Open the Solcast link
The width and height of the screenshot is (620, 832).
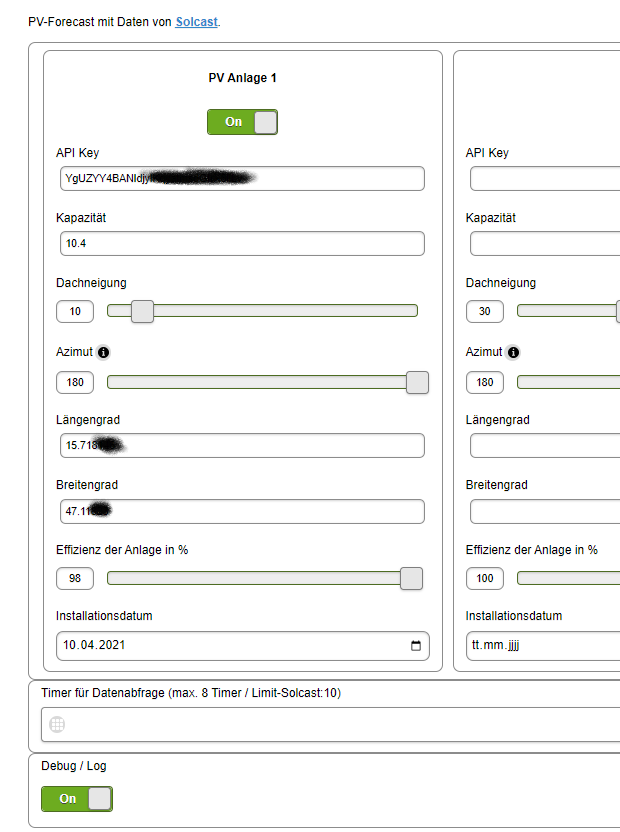(196, 22)
